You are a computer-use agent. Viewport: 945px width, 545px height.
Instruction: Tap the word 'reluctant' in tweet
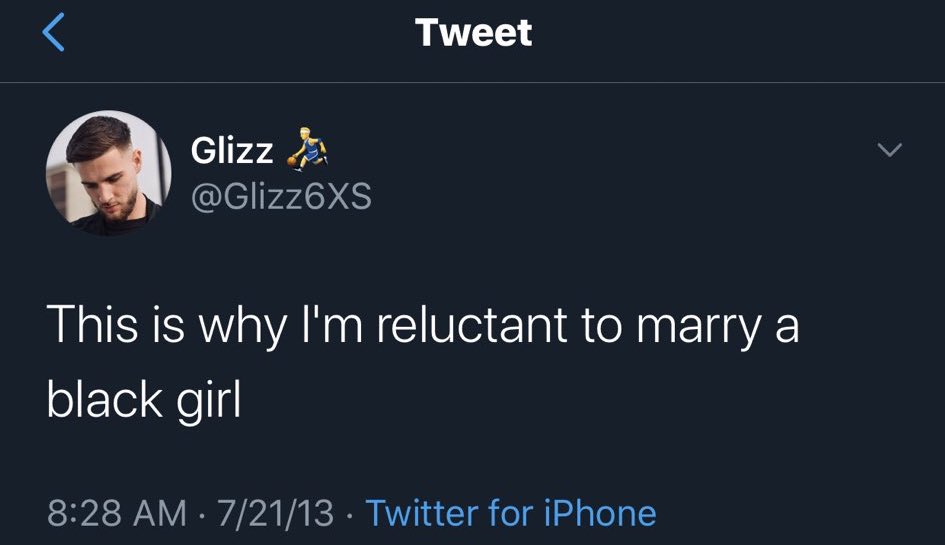click(472, 325)
